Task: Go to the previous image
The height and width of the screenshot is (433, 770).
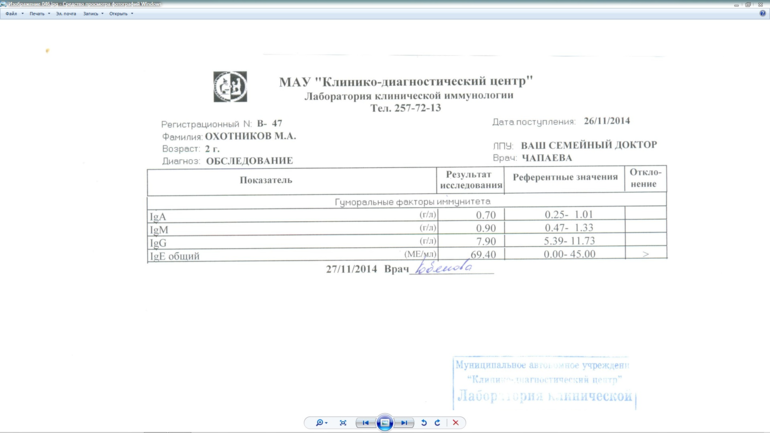Action: coord(366,423)
